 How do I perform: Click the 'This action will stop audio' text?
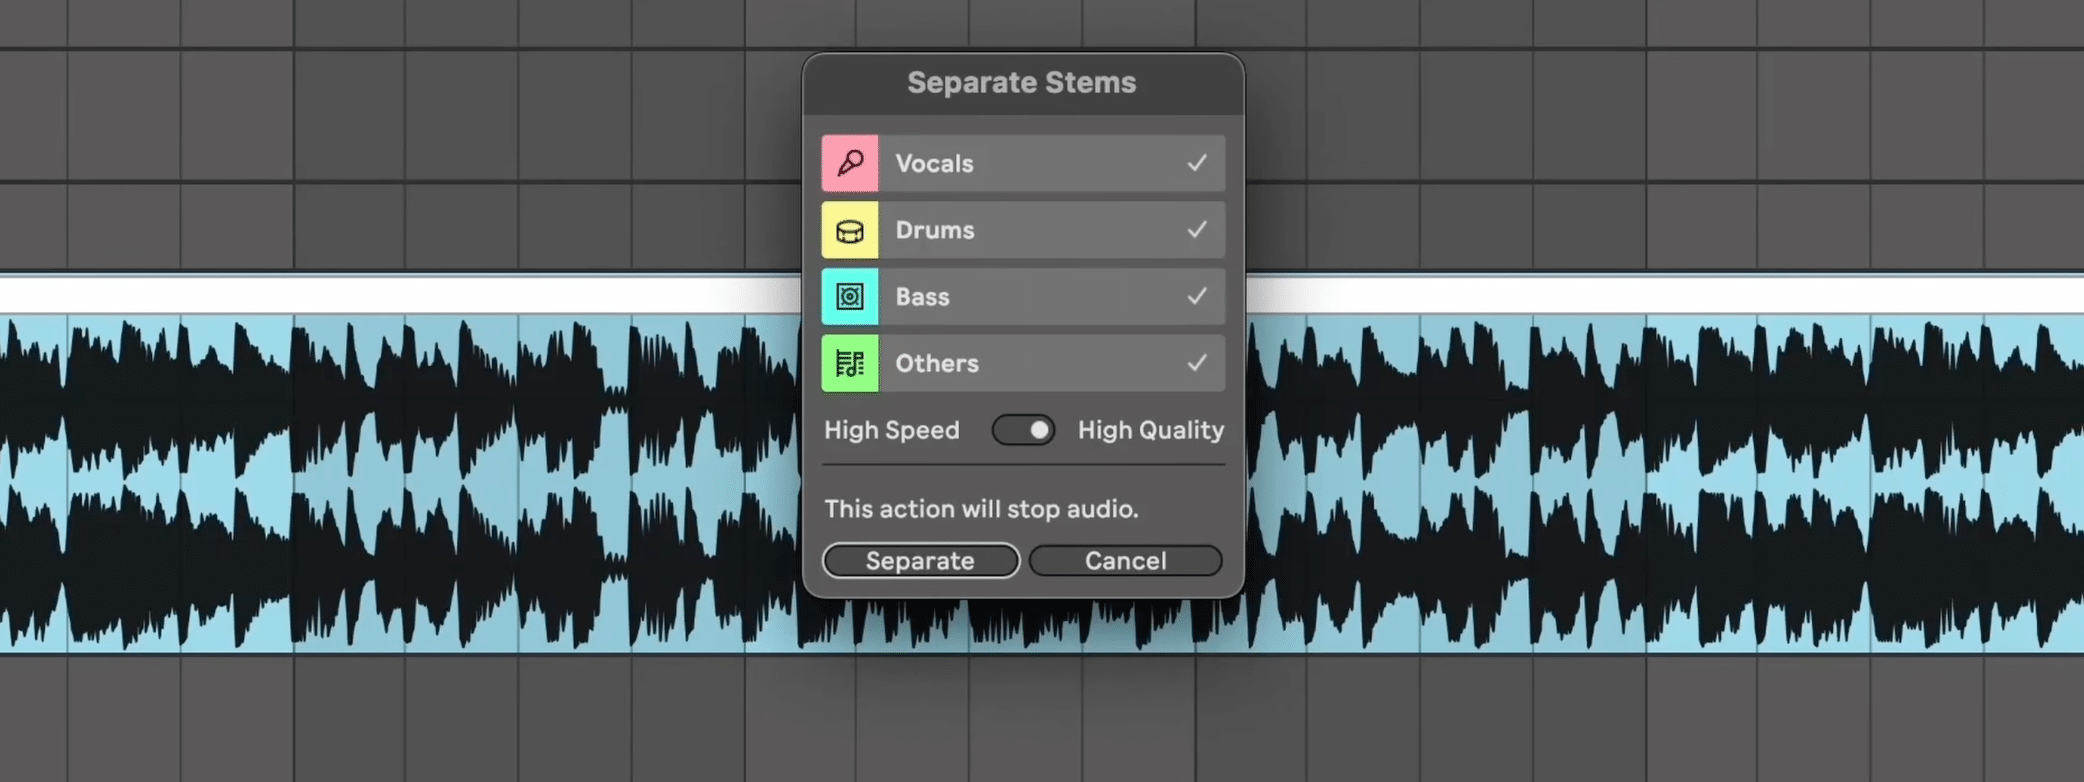(981, 509)
